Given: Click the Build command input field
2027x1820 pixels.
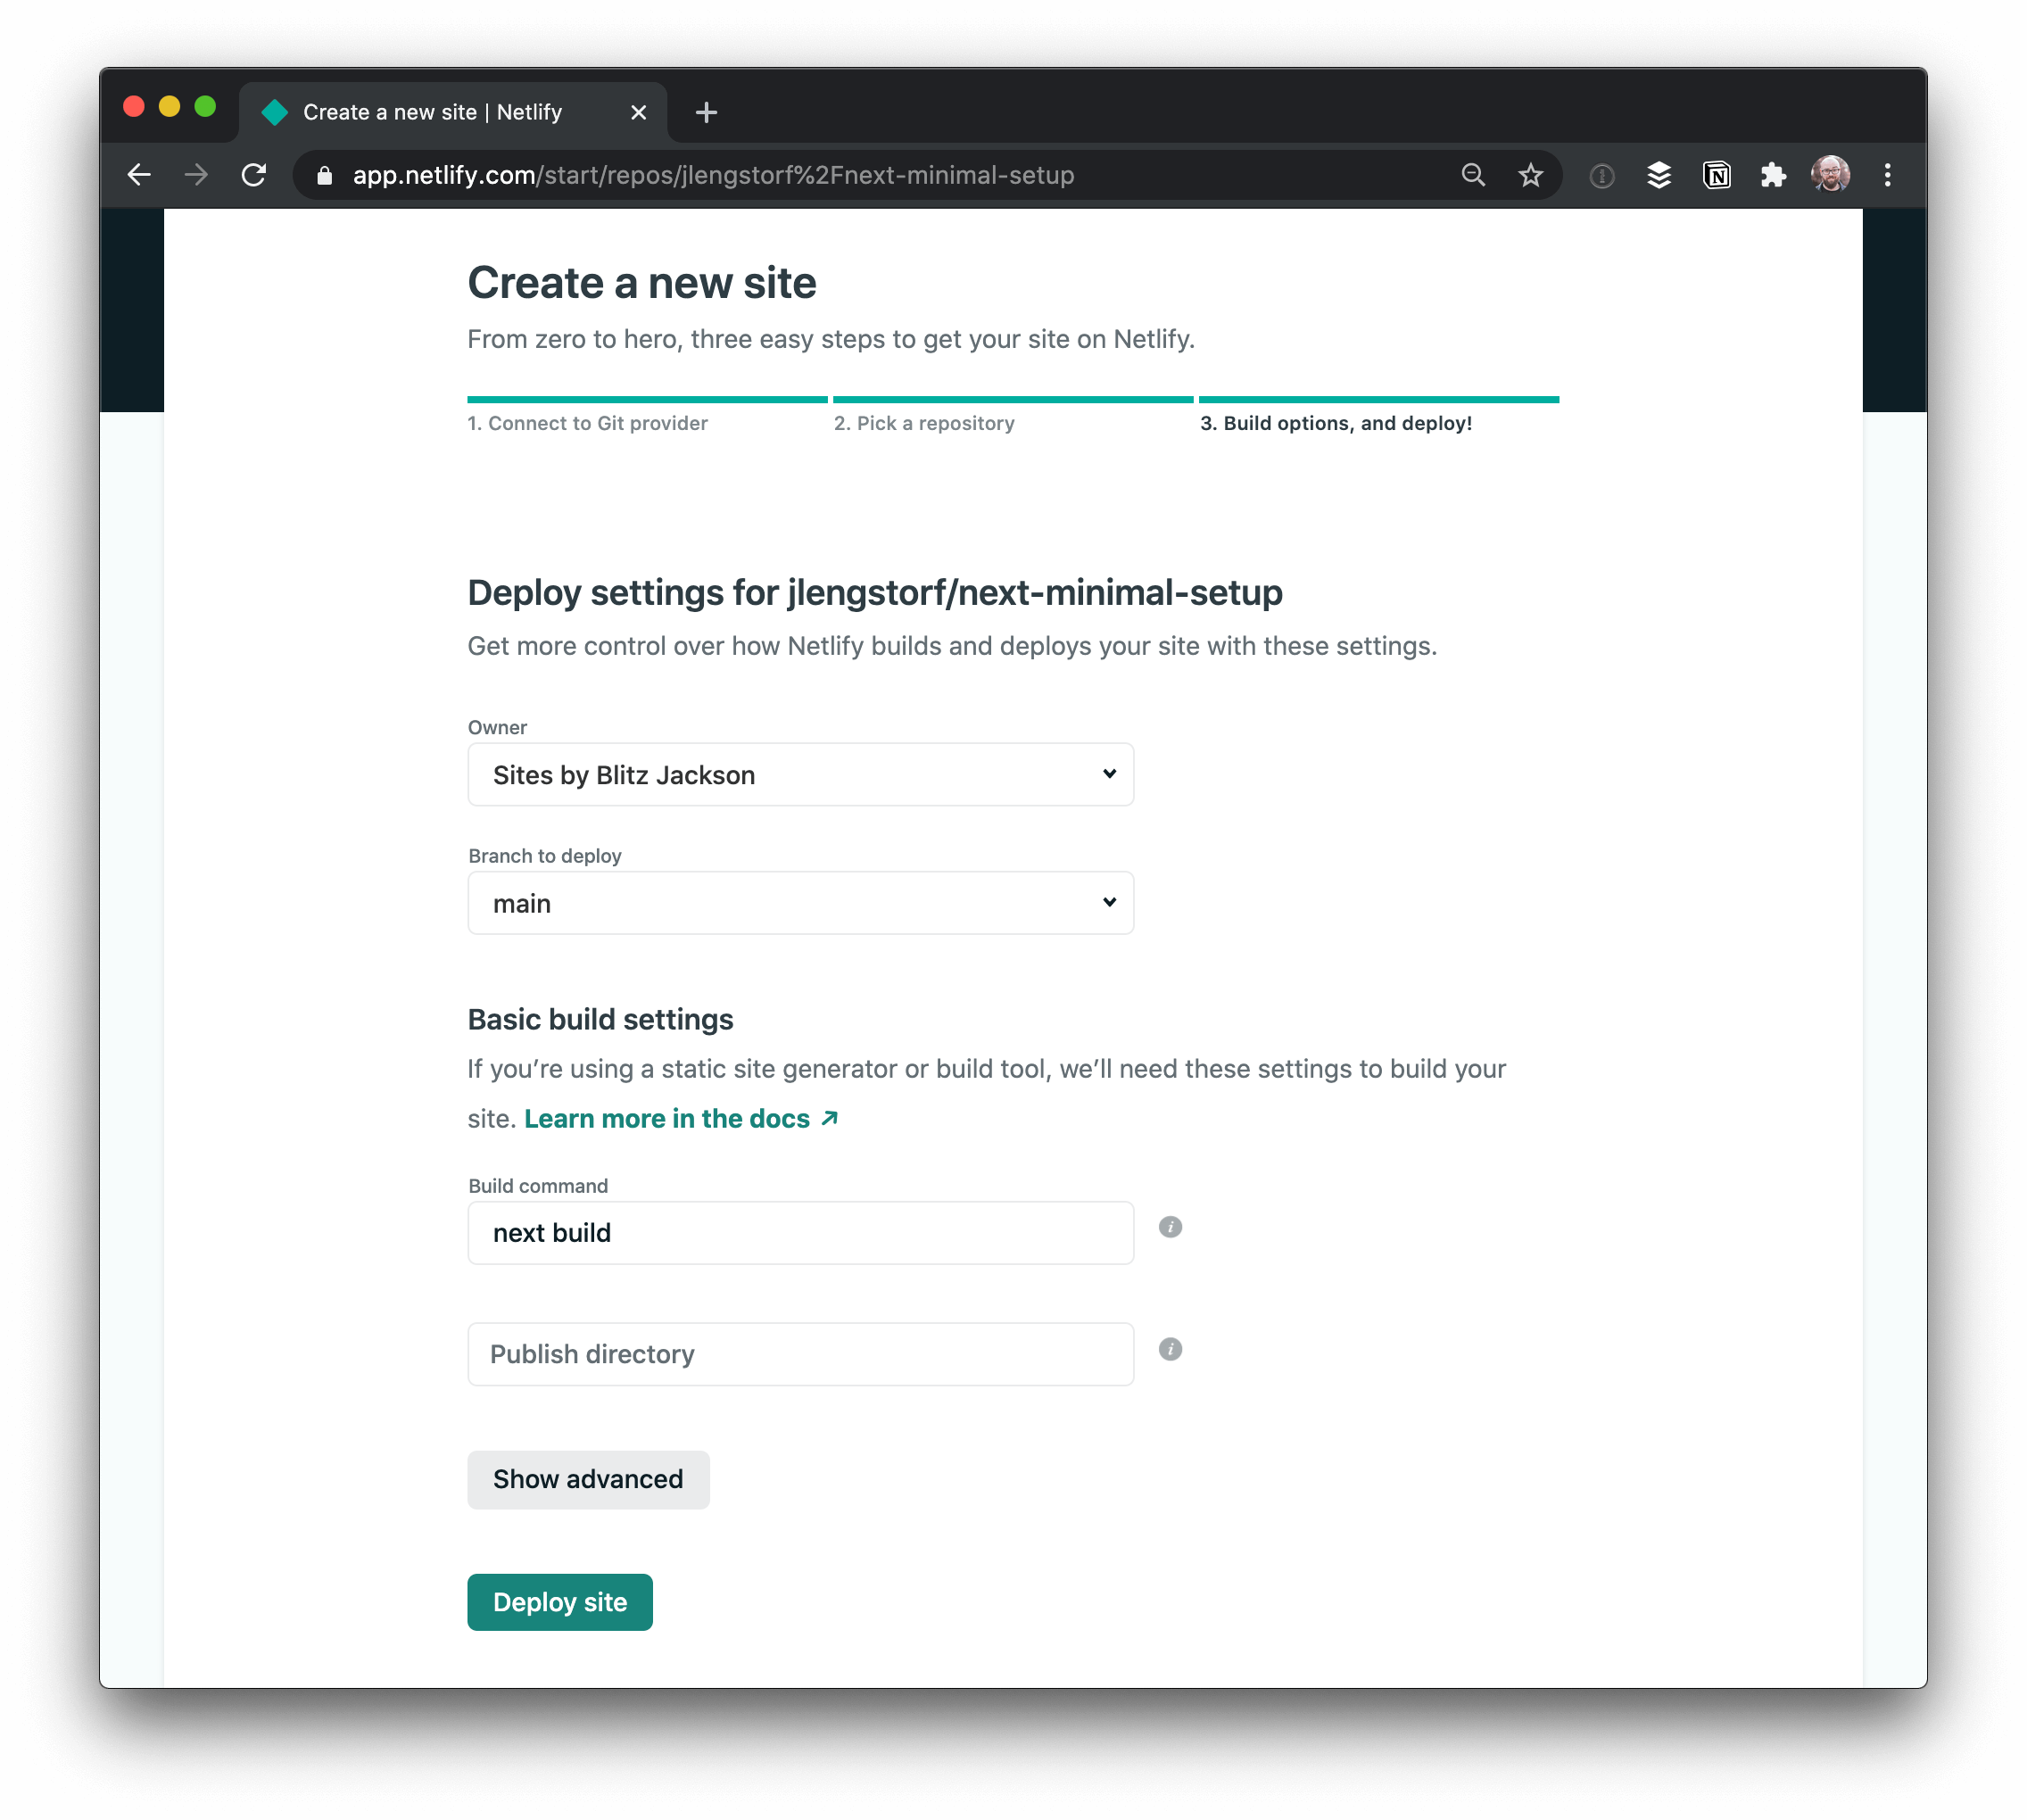Looking at the screenshot, I should point(799,1231).
